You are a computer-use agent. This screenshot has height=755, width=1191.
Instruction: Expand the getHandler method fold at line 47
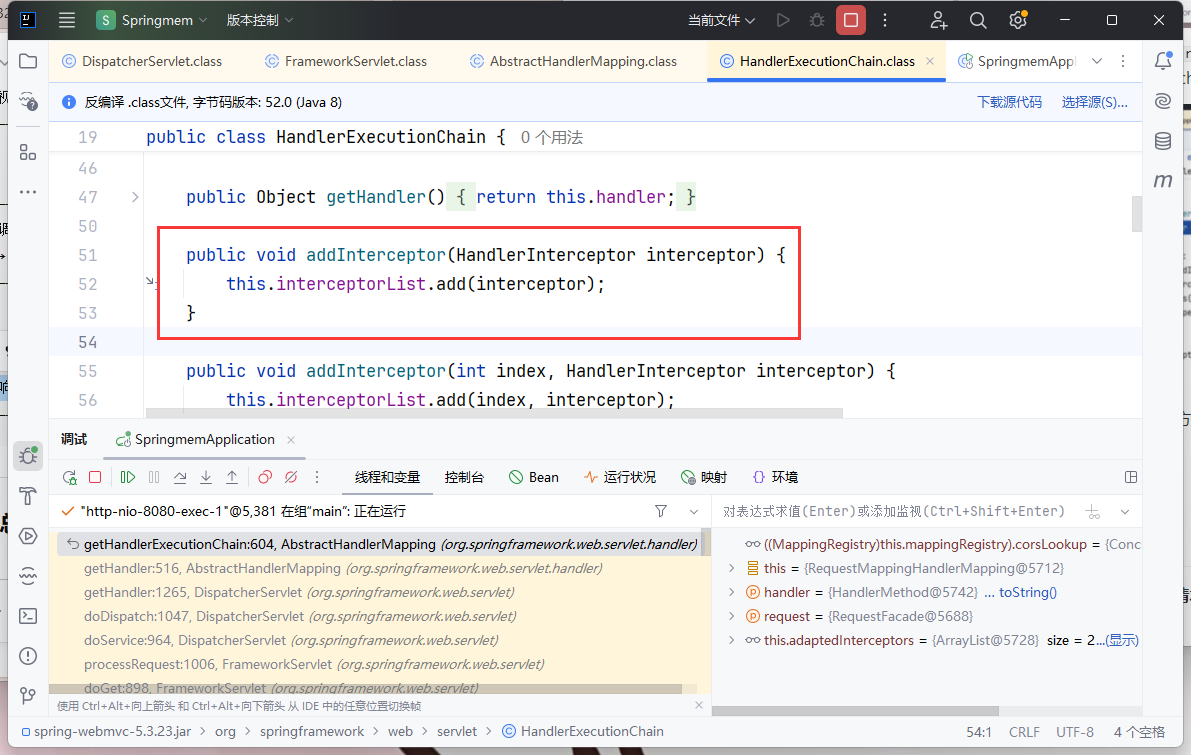(135, 197)
